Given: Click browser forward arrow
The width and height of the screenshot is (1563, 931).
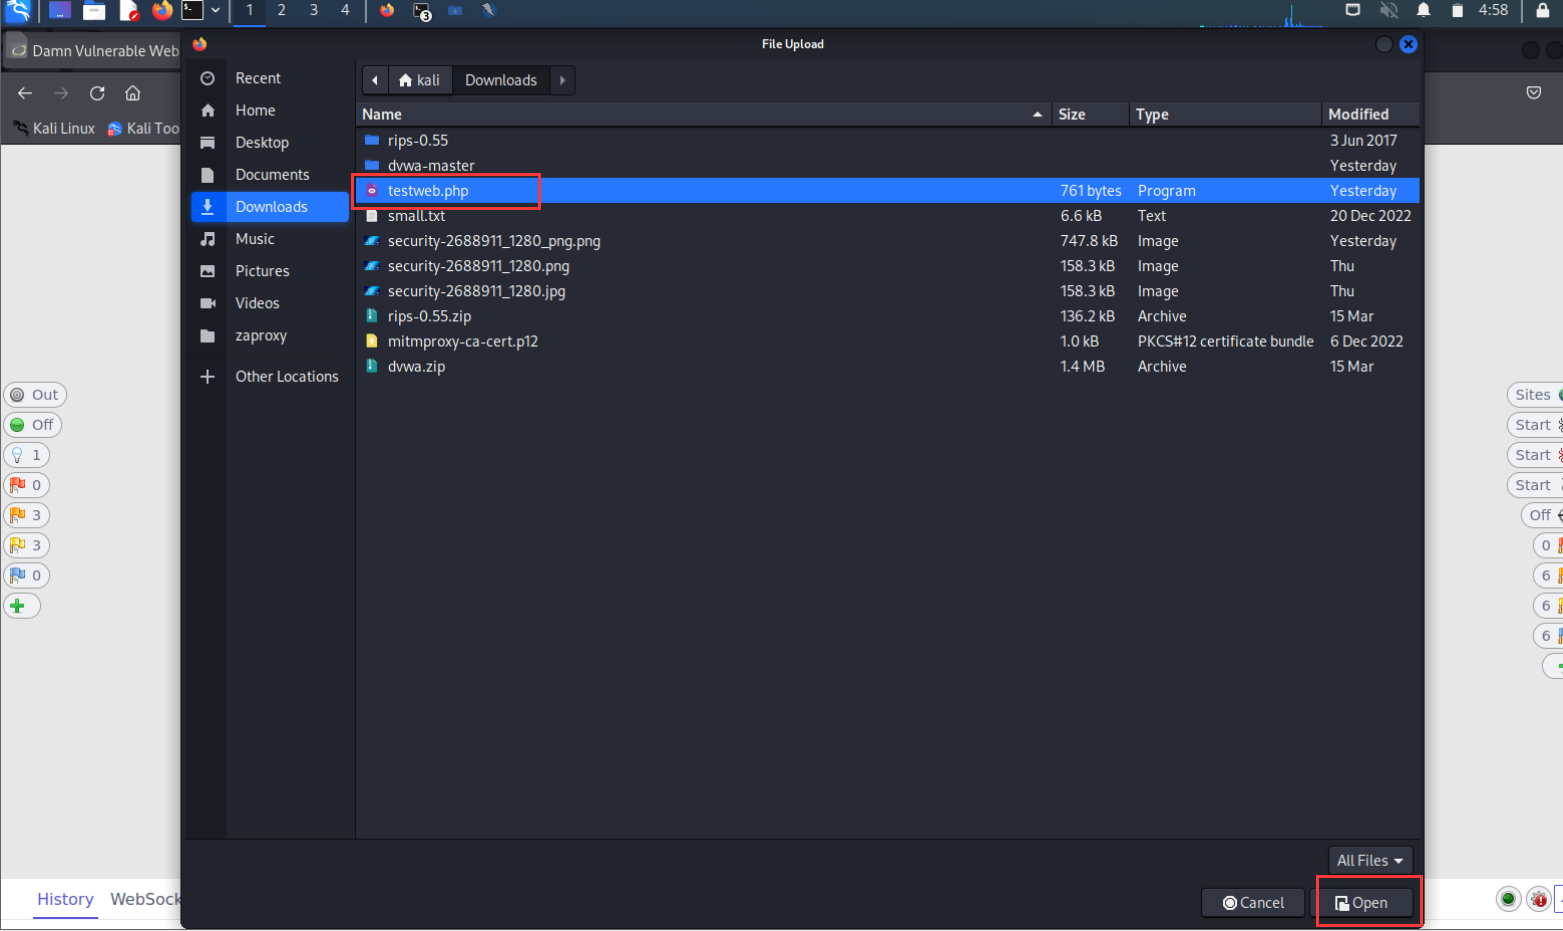Looking at the screenshot, I should 61,93.
